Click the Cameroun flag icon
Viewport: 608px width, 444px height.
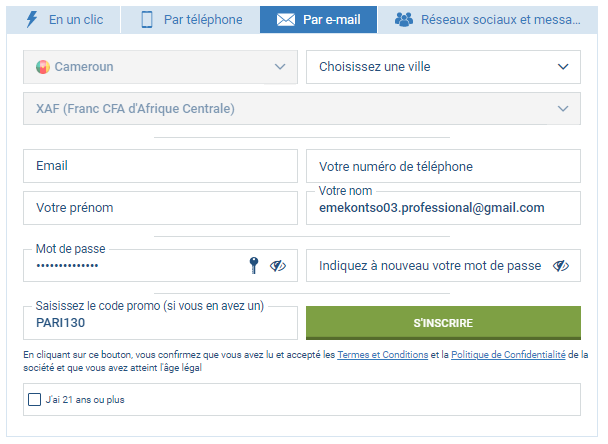pos(43,67)
